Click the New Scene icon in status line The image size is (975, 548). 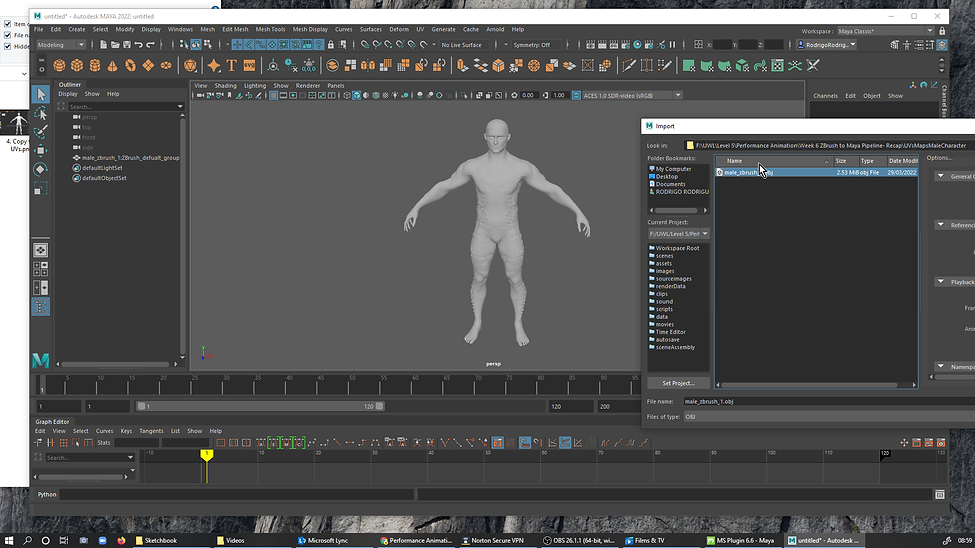click(103, 45)
